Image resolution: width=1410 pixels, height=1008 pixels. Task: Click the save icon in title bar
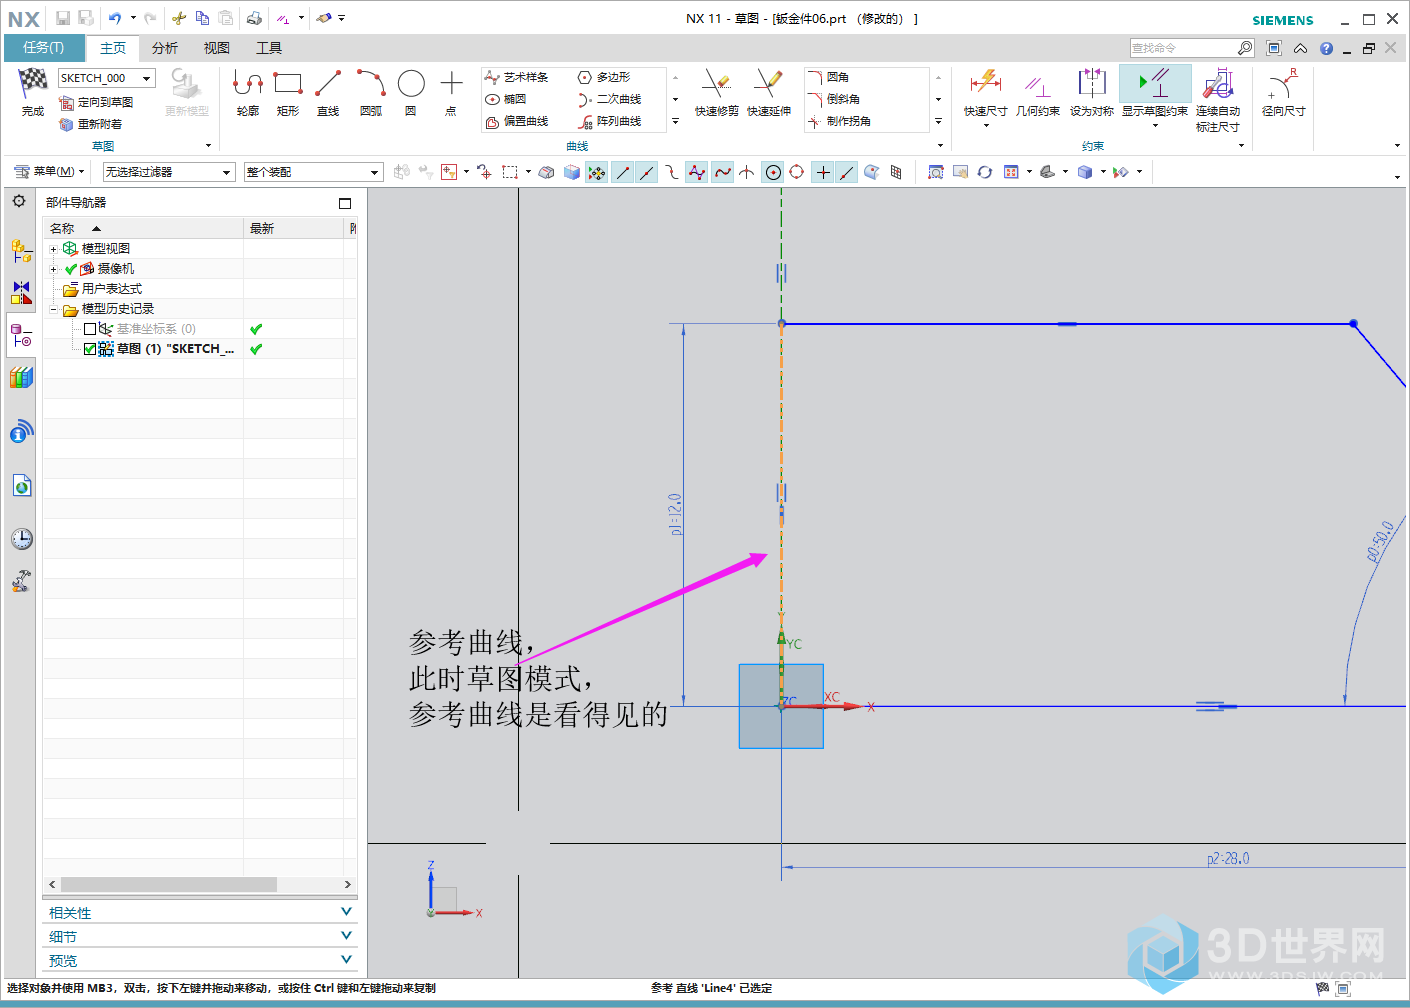(63, 18)
